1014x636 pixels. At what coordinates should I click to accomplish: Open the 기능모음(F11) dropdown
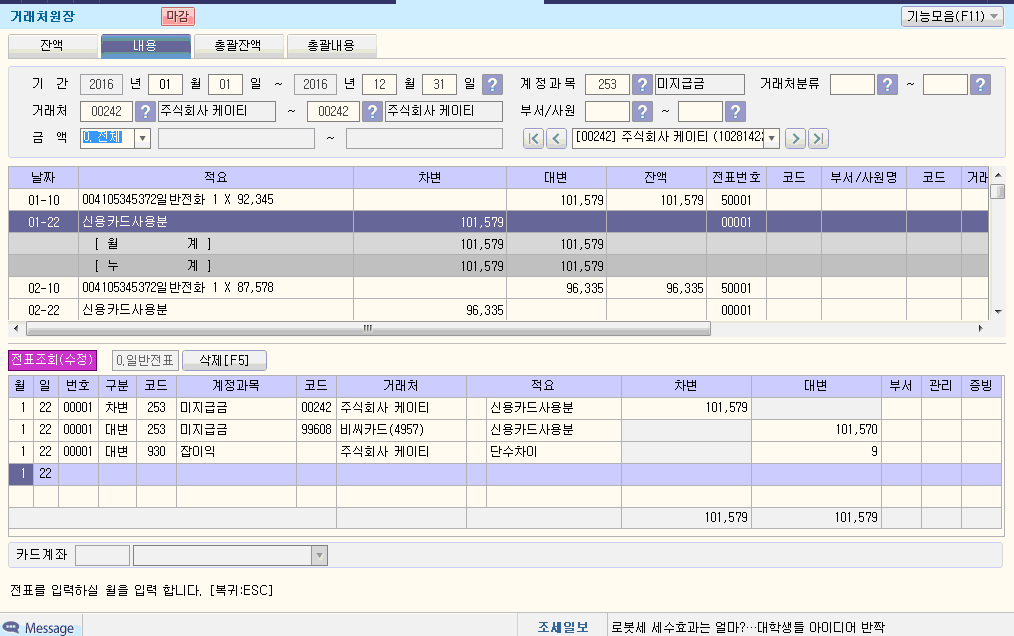(951, 16)
